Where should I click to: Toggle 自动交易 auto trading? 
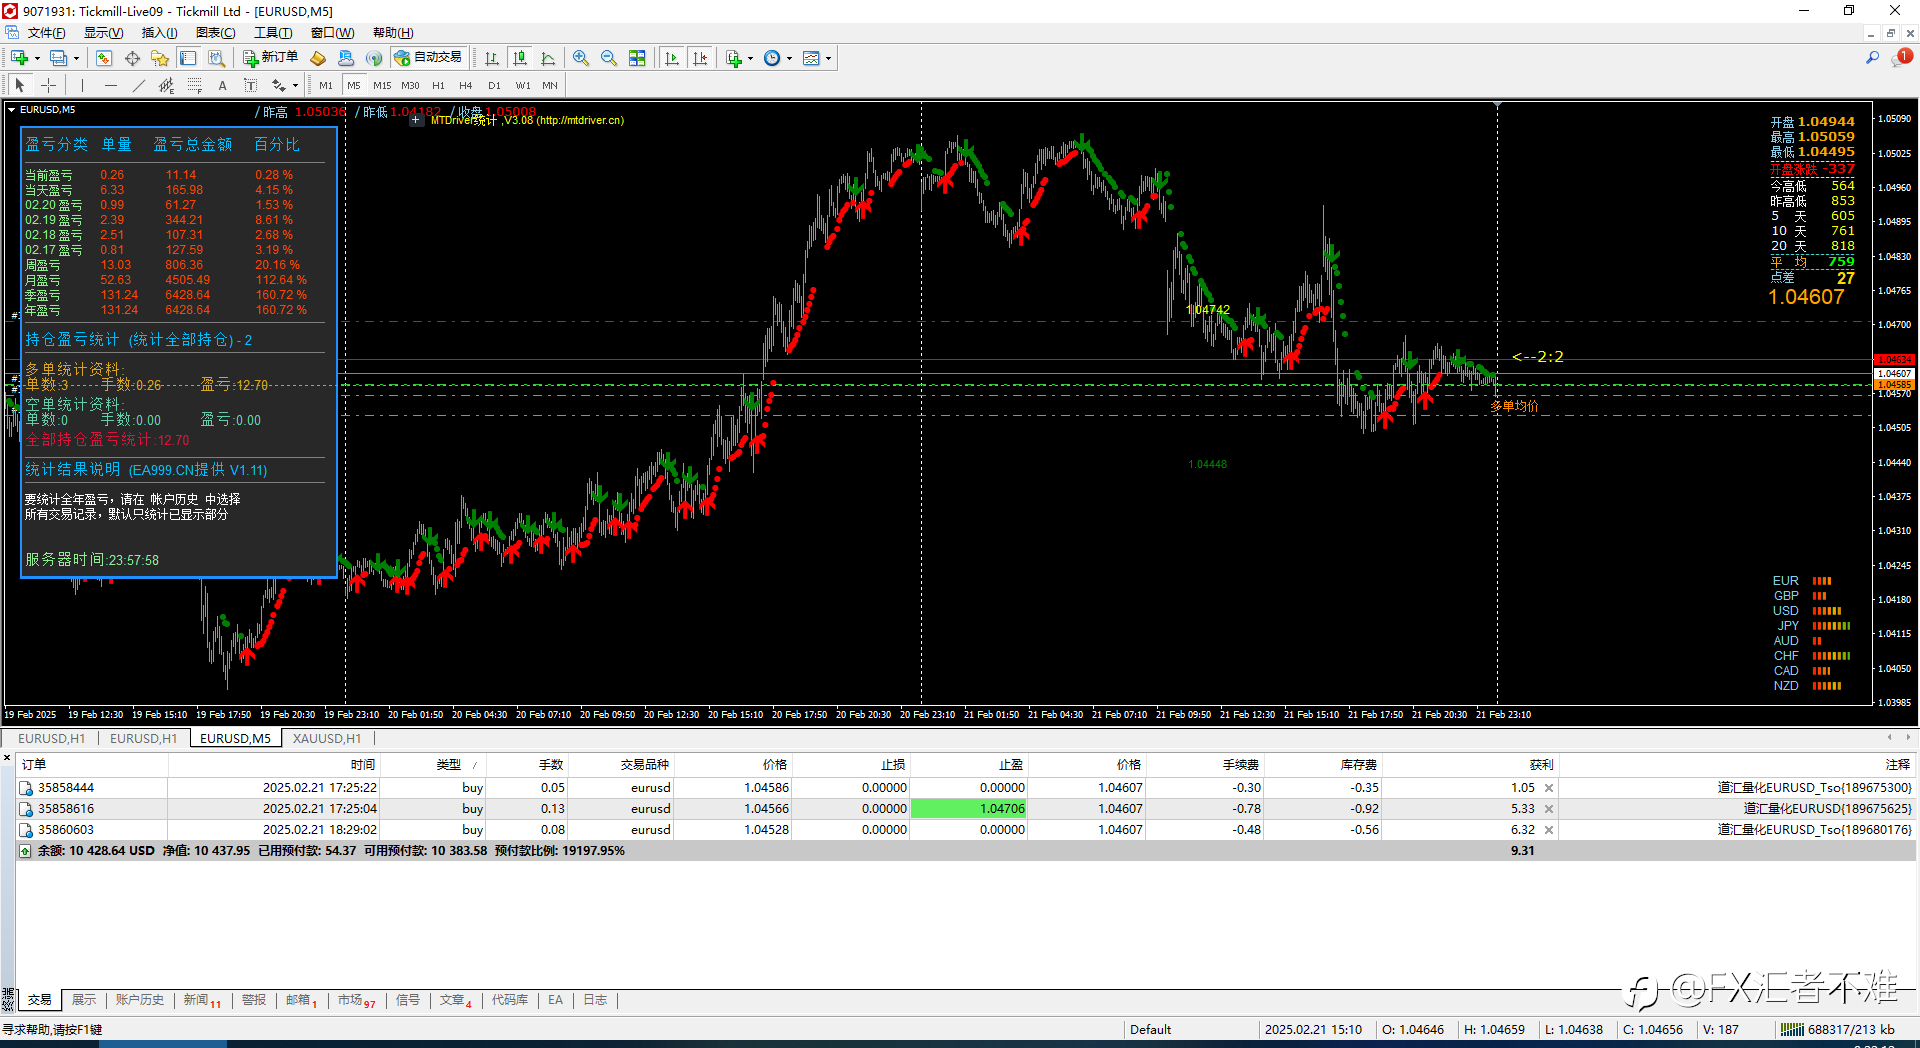tap(429, 58)
